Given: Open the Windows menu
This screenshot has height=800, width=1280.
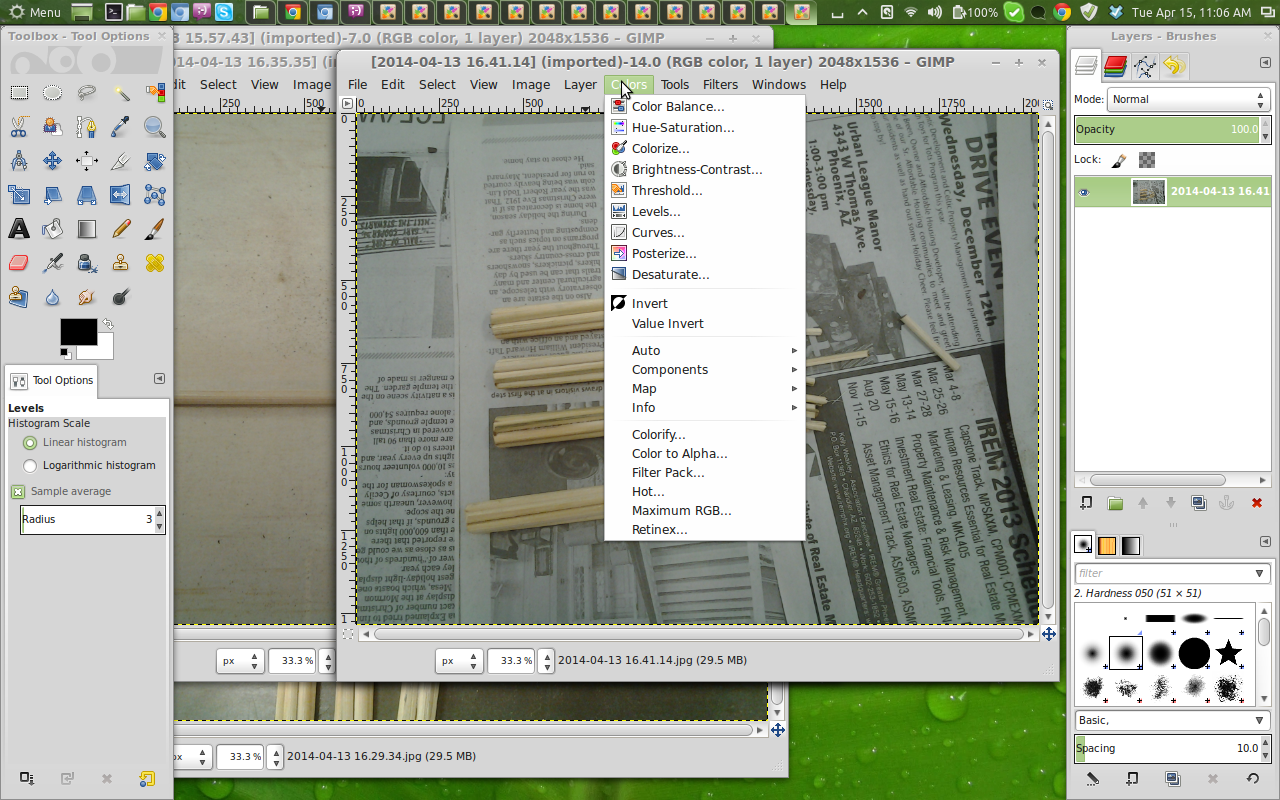Looking at the screenshot, I should (778, 85).
